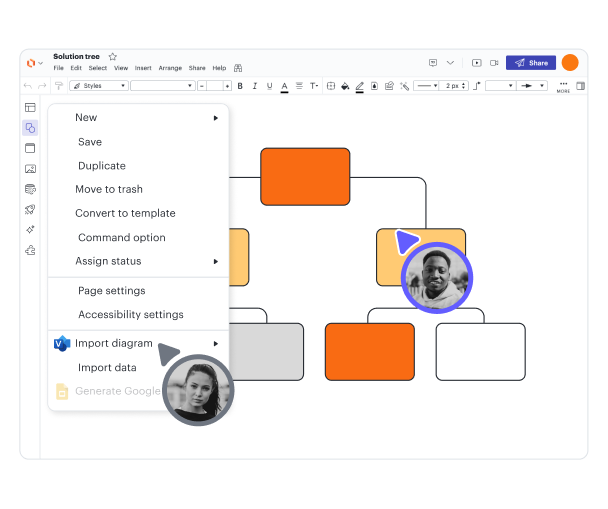Image resolution: width=608 pixels, height=509 pixels.
Task: Click the MORE toolbar button
Action: 563,87
